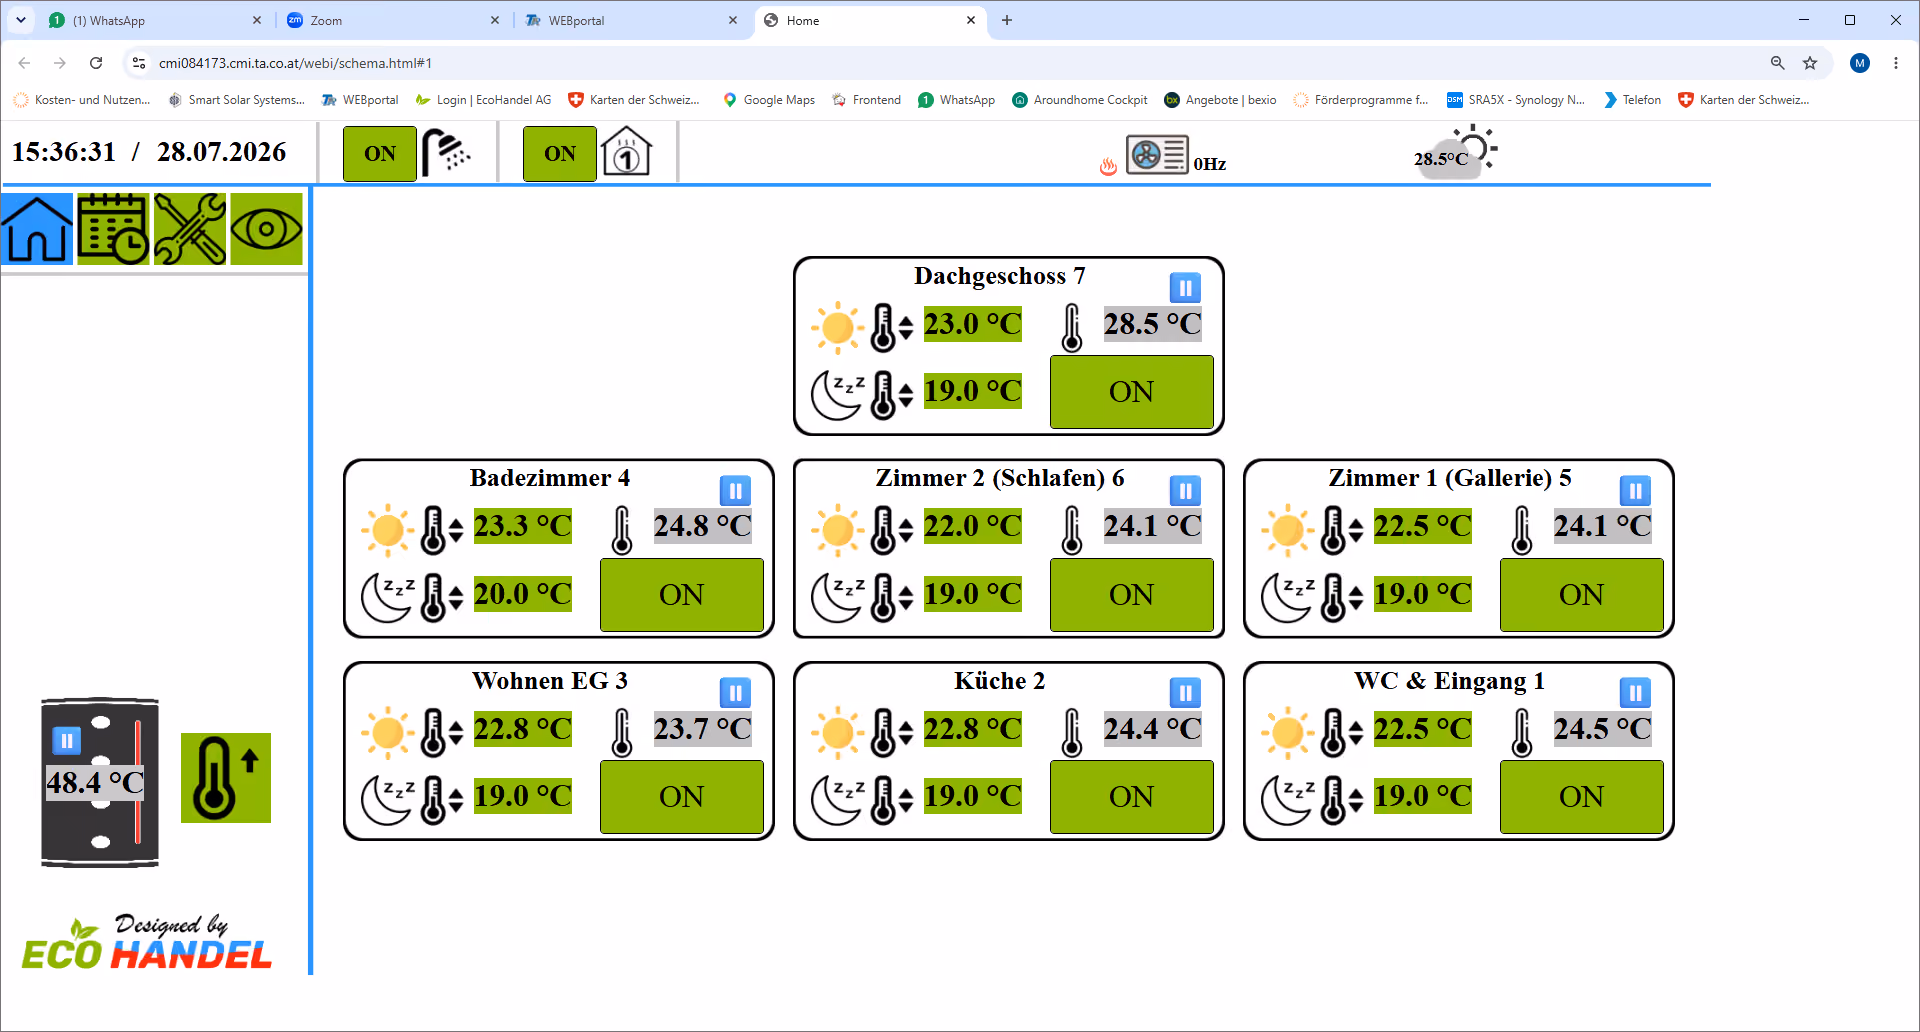Toggle the hot water ON switch

(380, 154)
